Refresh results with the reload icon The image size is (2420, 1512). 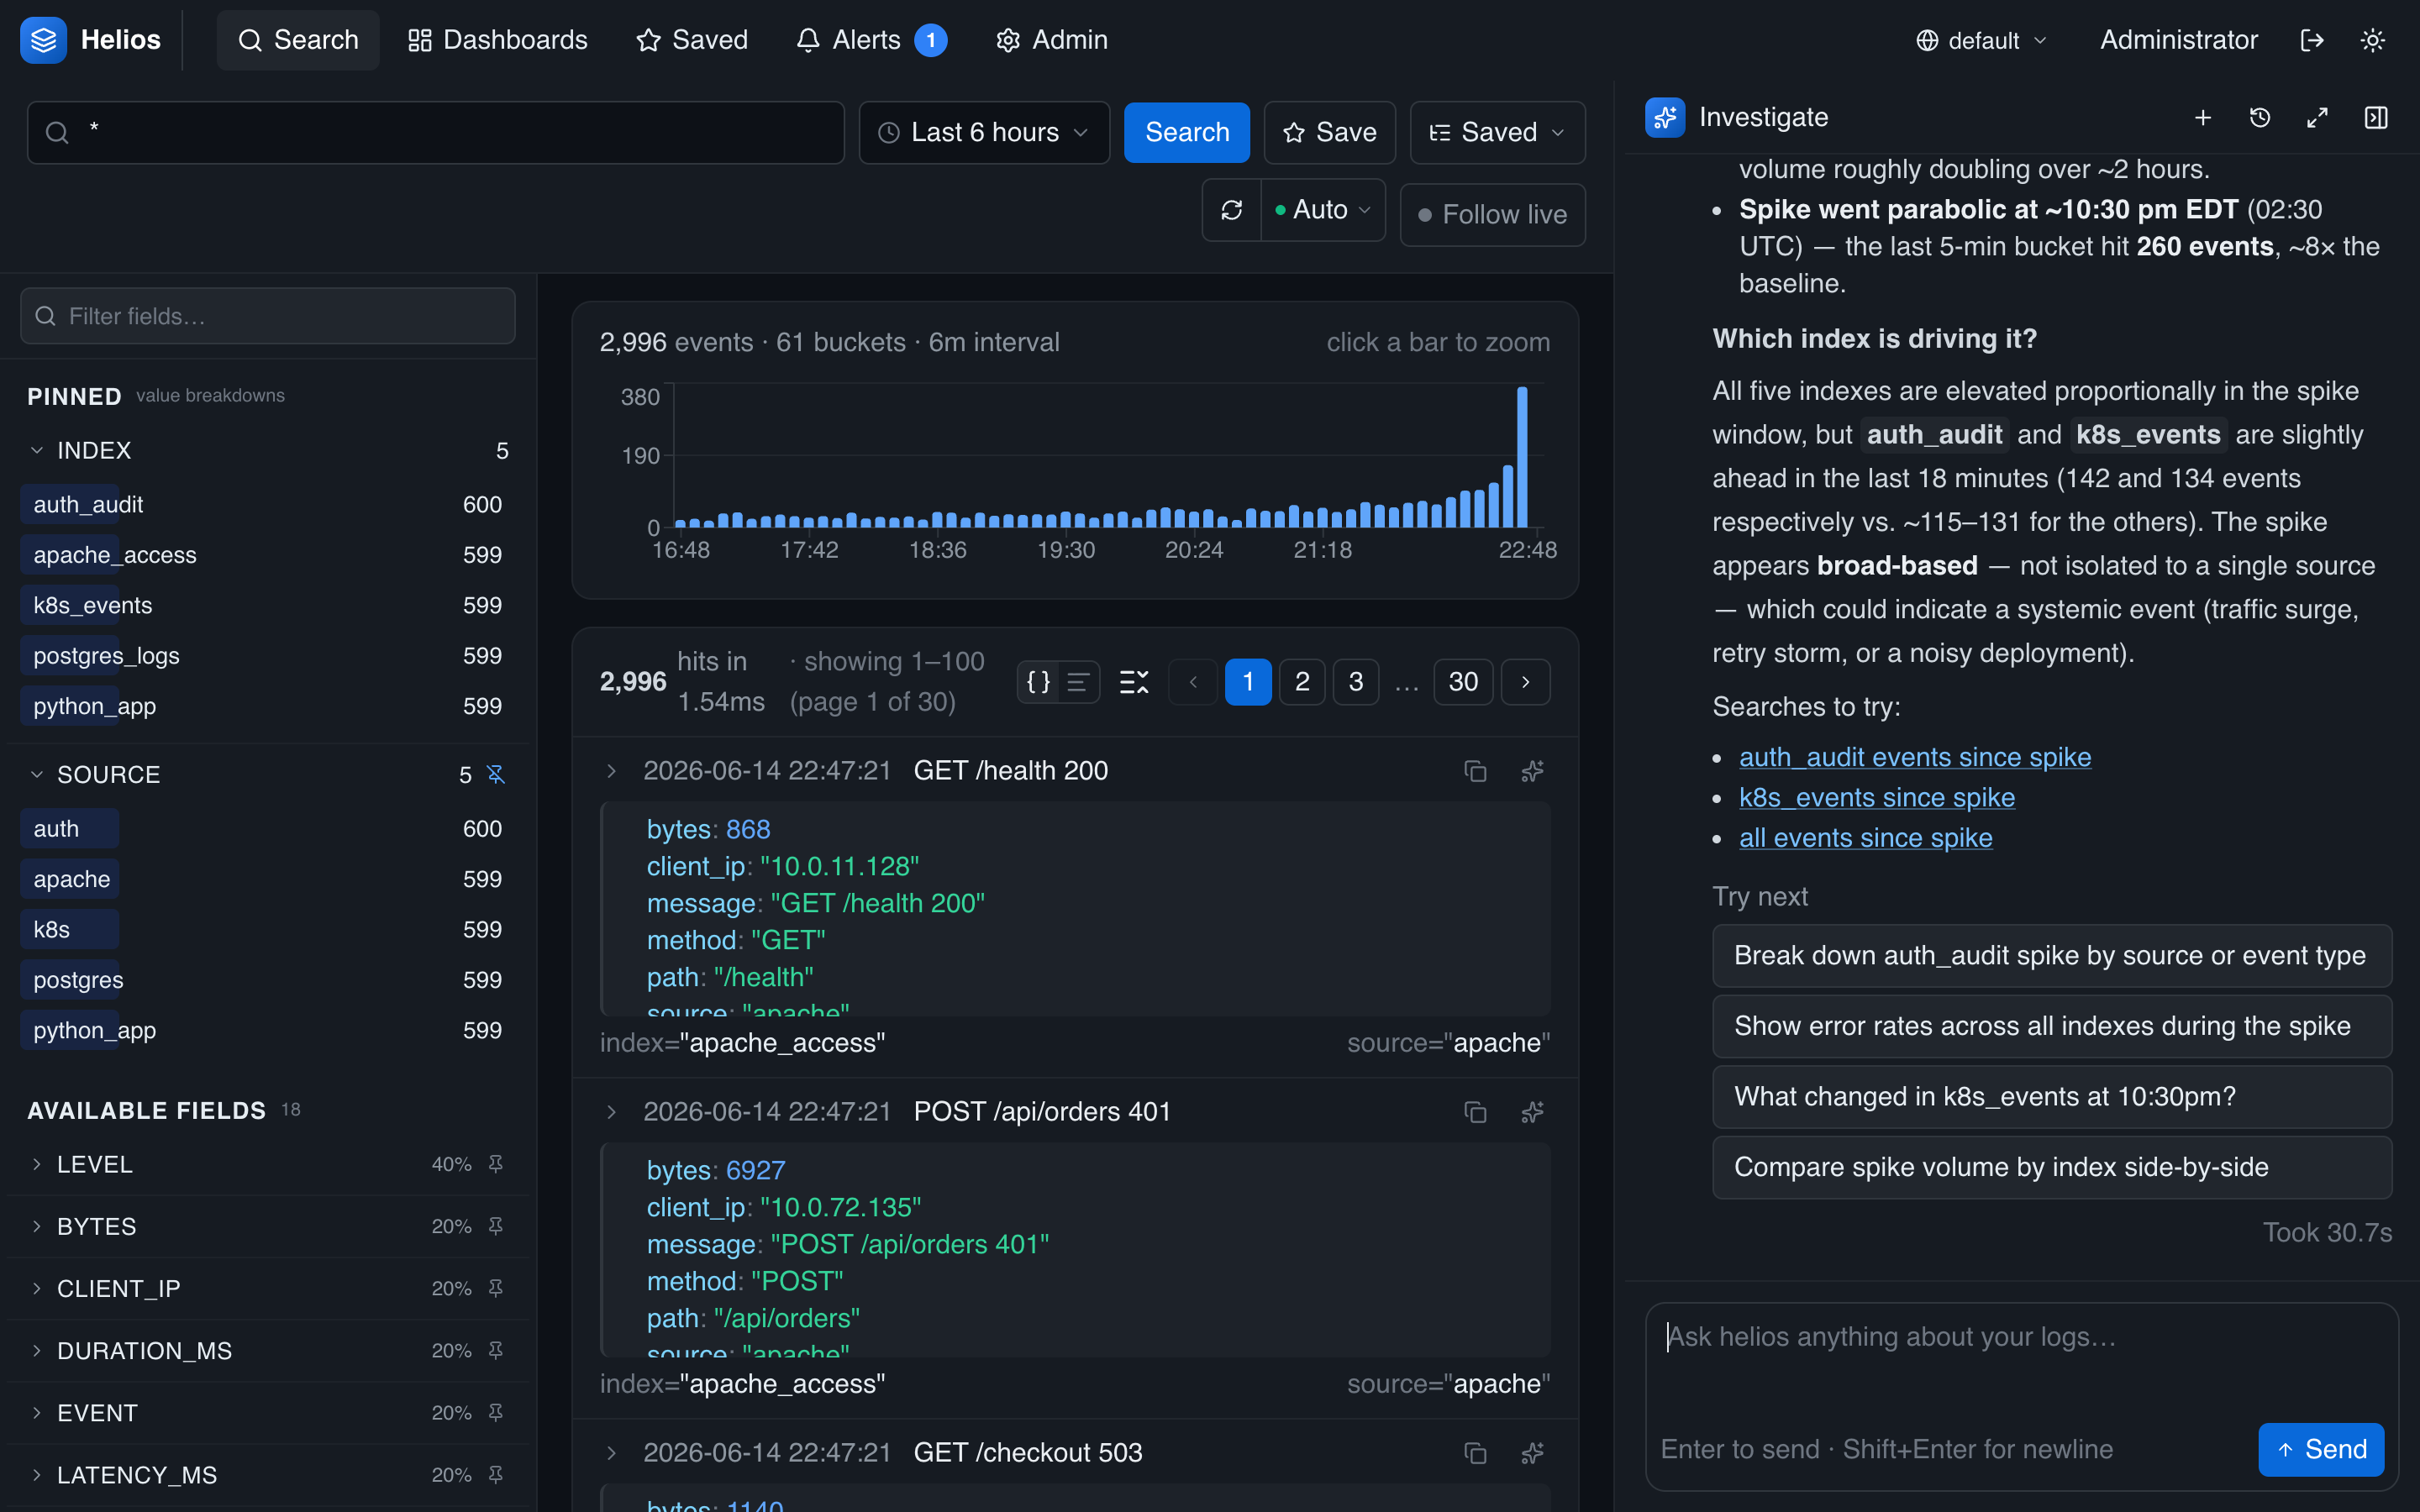coord(1232,210)
